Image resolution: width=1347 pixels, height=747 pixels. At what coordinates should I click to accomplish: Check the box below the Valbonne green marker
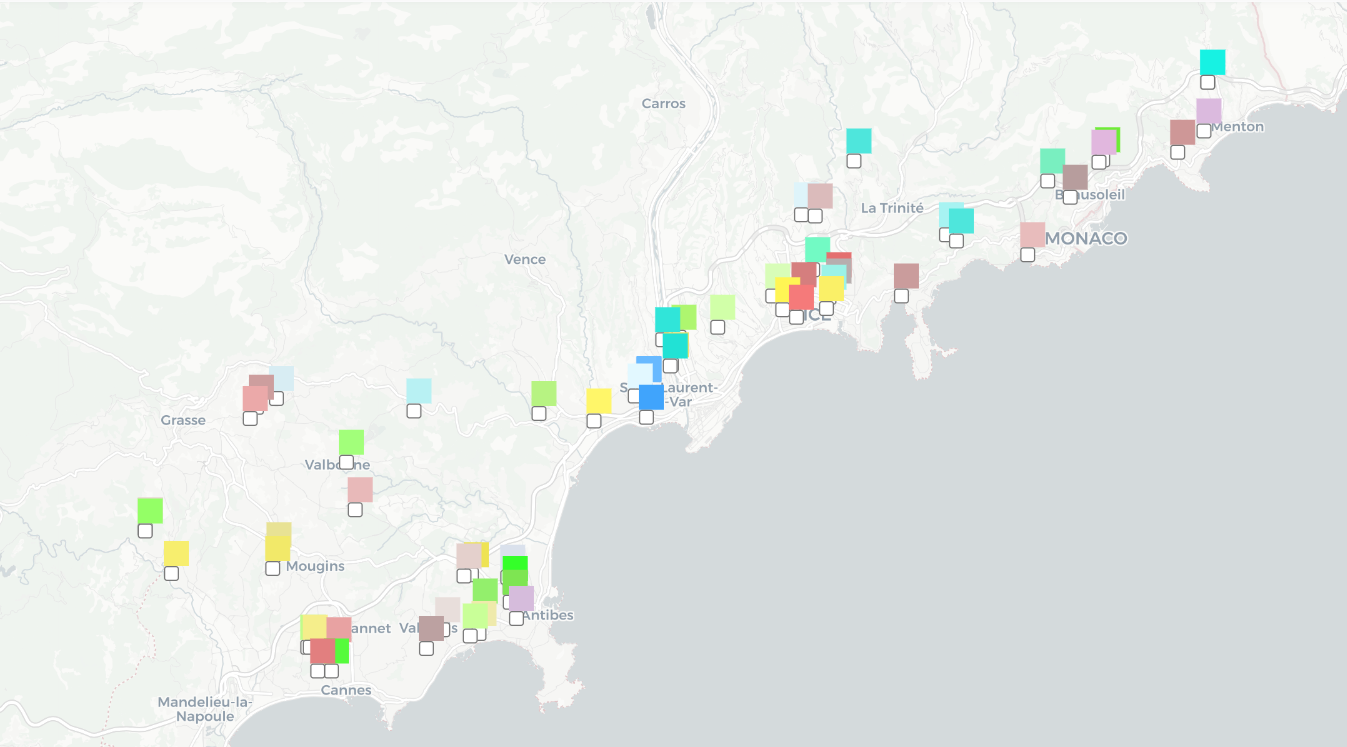coord(346,462)
